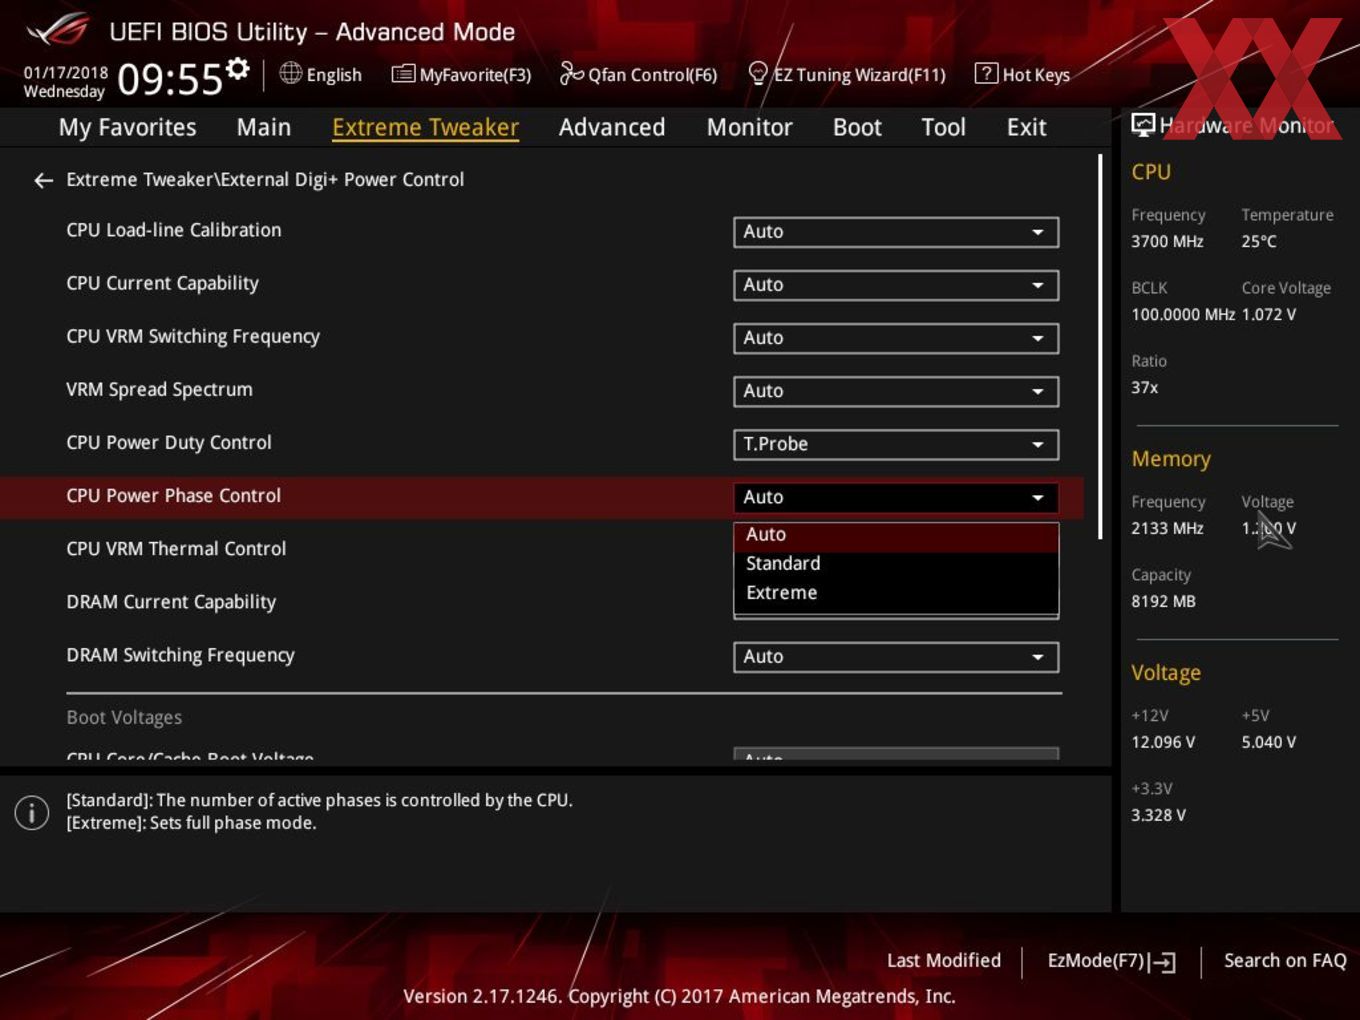Viewport: 1360px width, 1020px height.
Task: Select the Exit tab
Action: (x=1026, y=127)
